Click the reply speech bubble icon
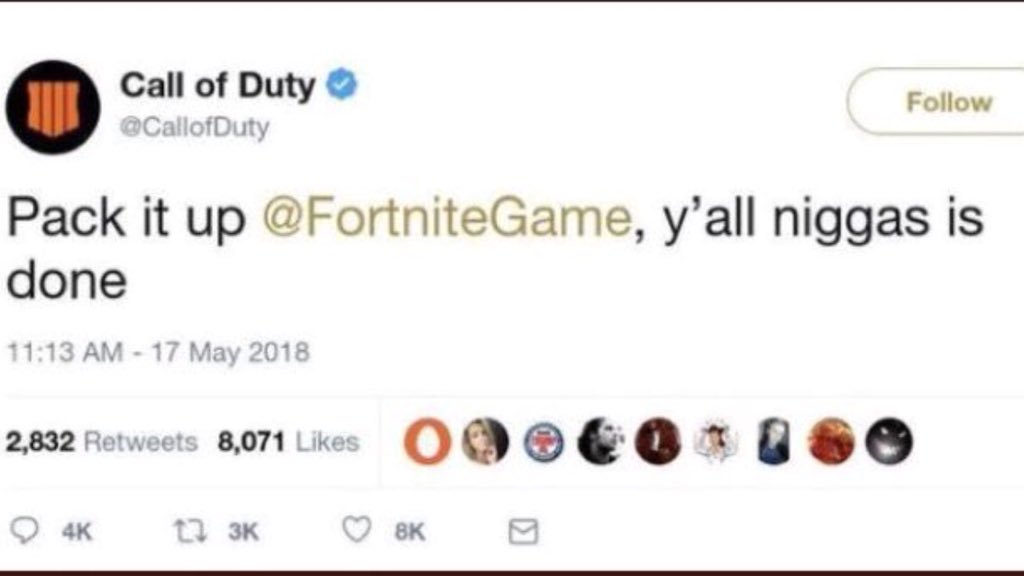 (25, 530)
